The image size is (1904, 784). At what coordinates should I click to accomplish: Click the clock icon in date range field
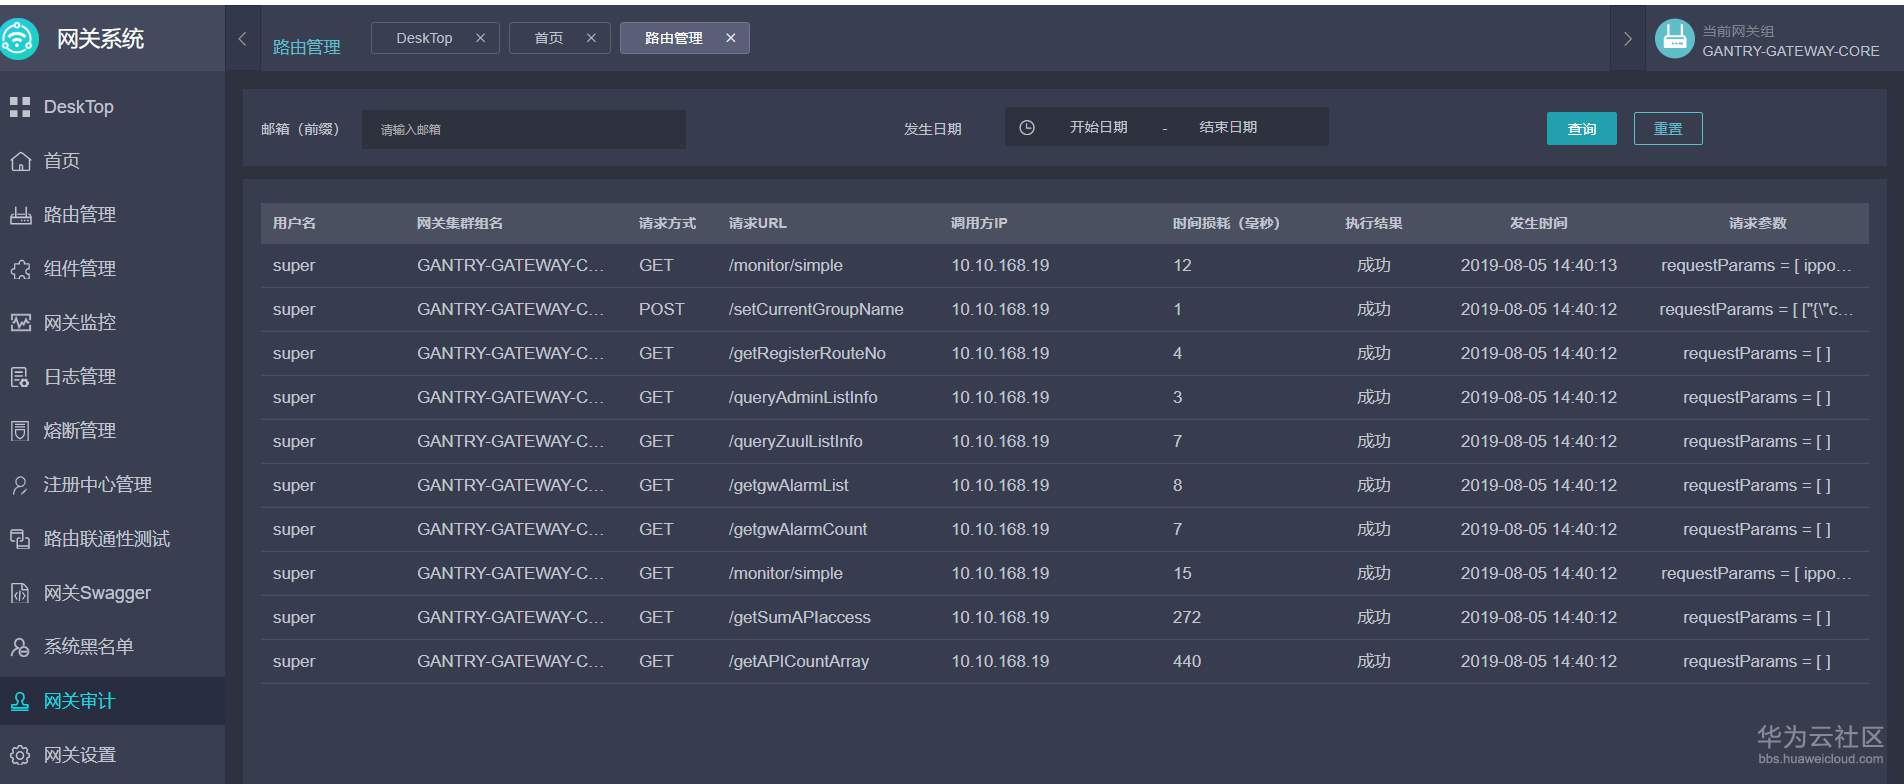click(x=1027, y=128)
